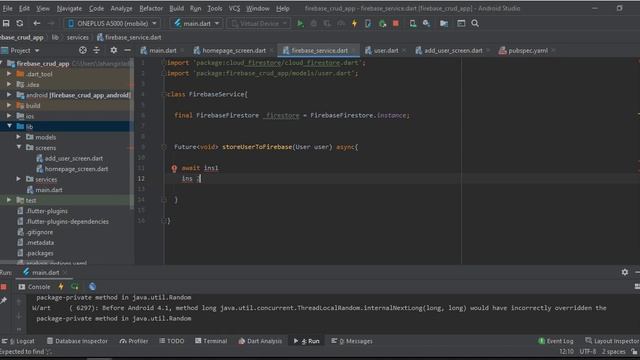Click the 2 spaces indent indicator
This screenshot has height=360, width=640.
point(613,351)
